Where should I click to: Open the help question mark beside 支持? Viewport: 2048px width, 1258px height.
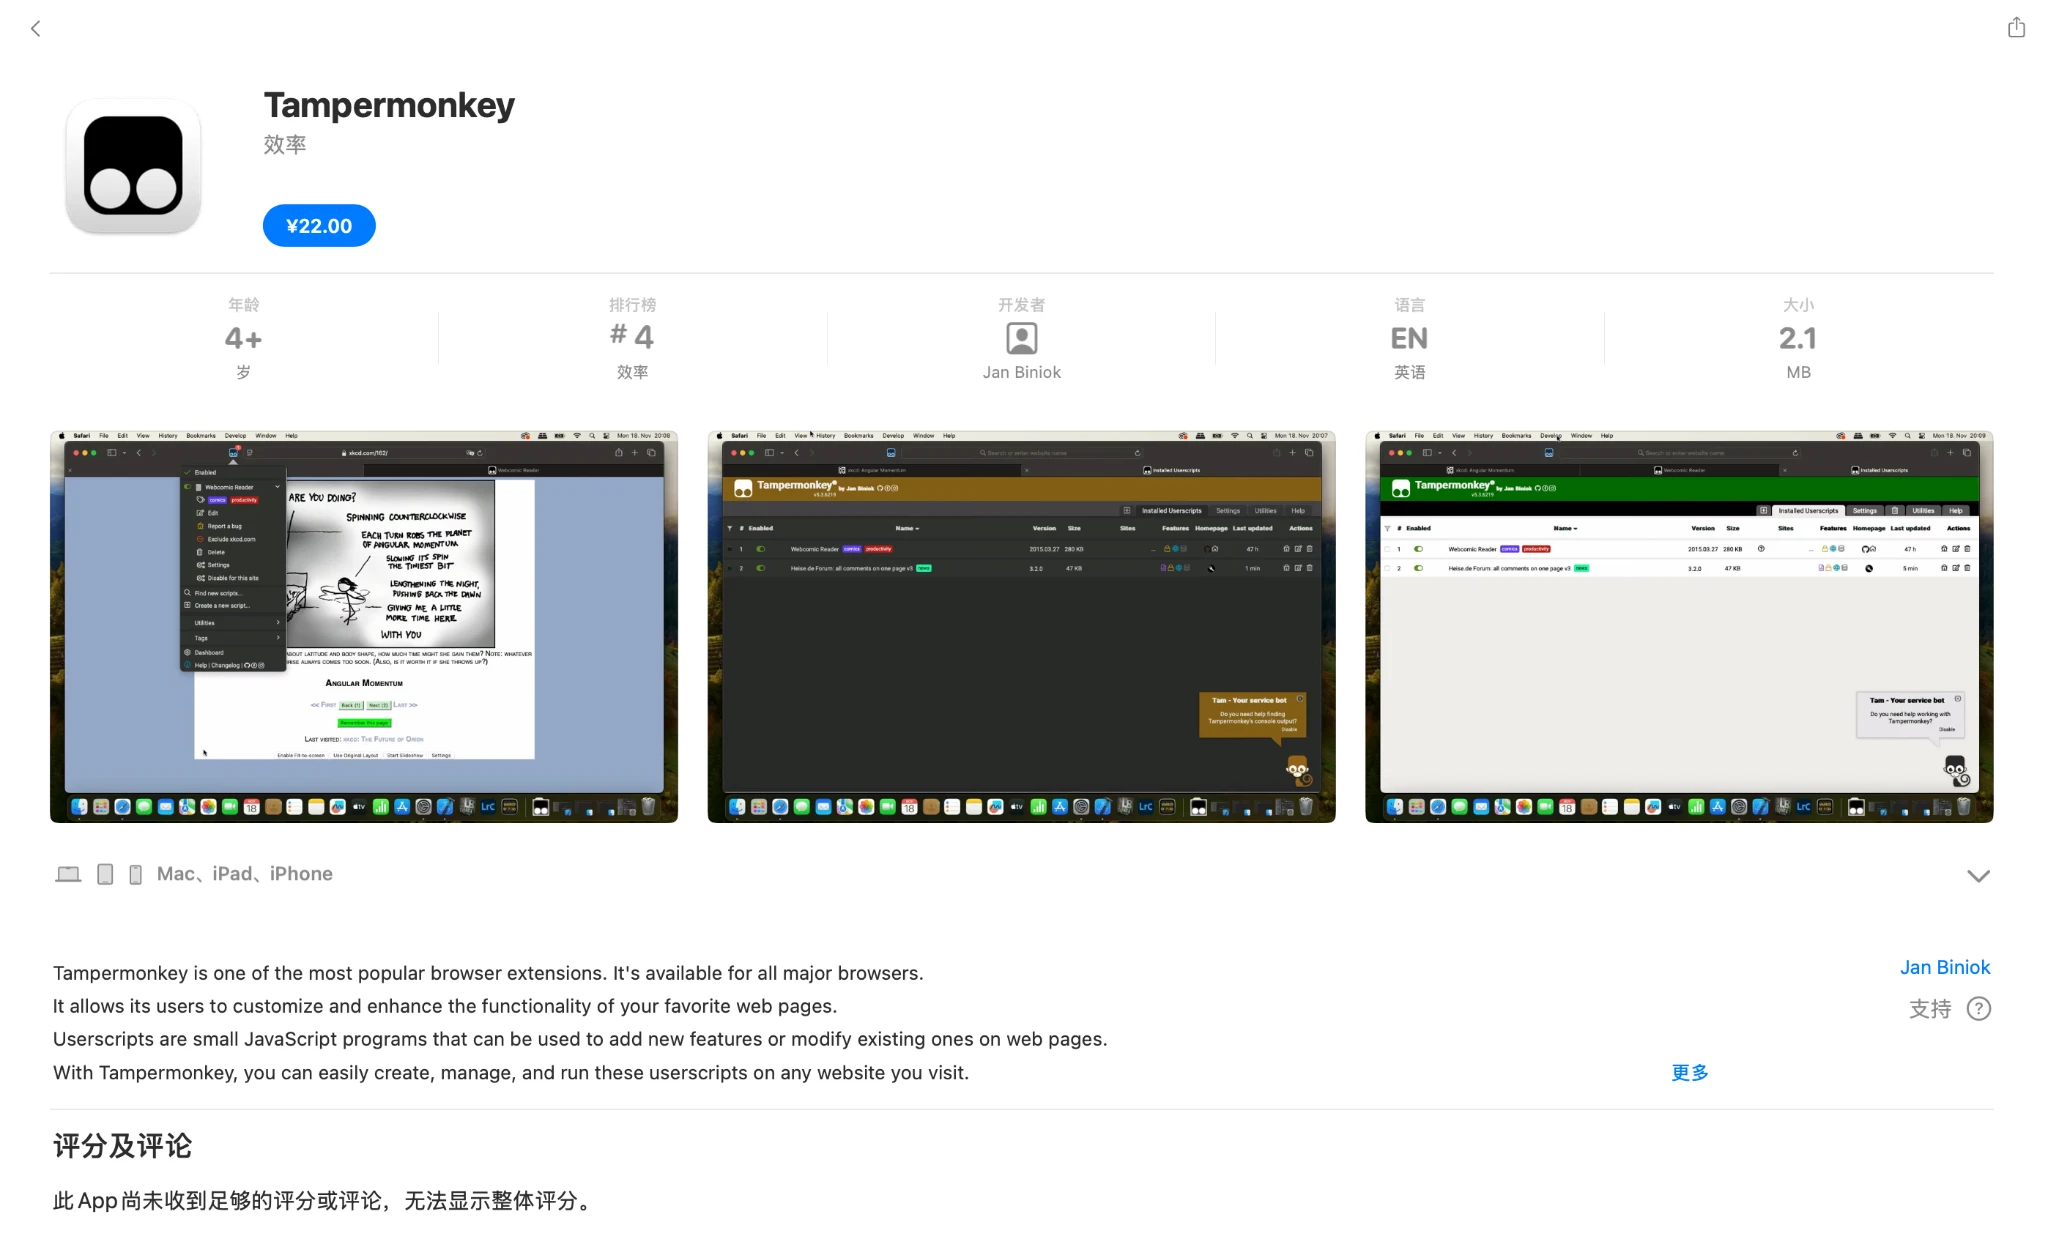1980,1009
